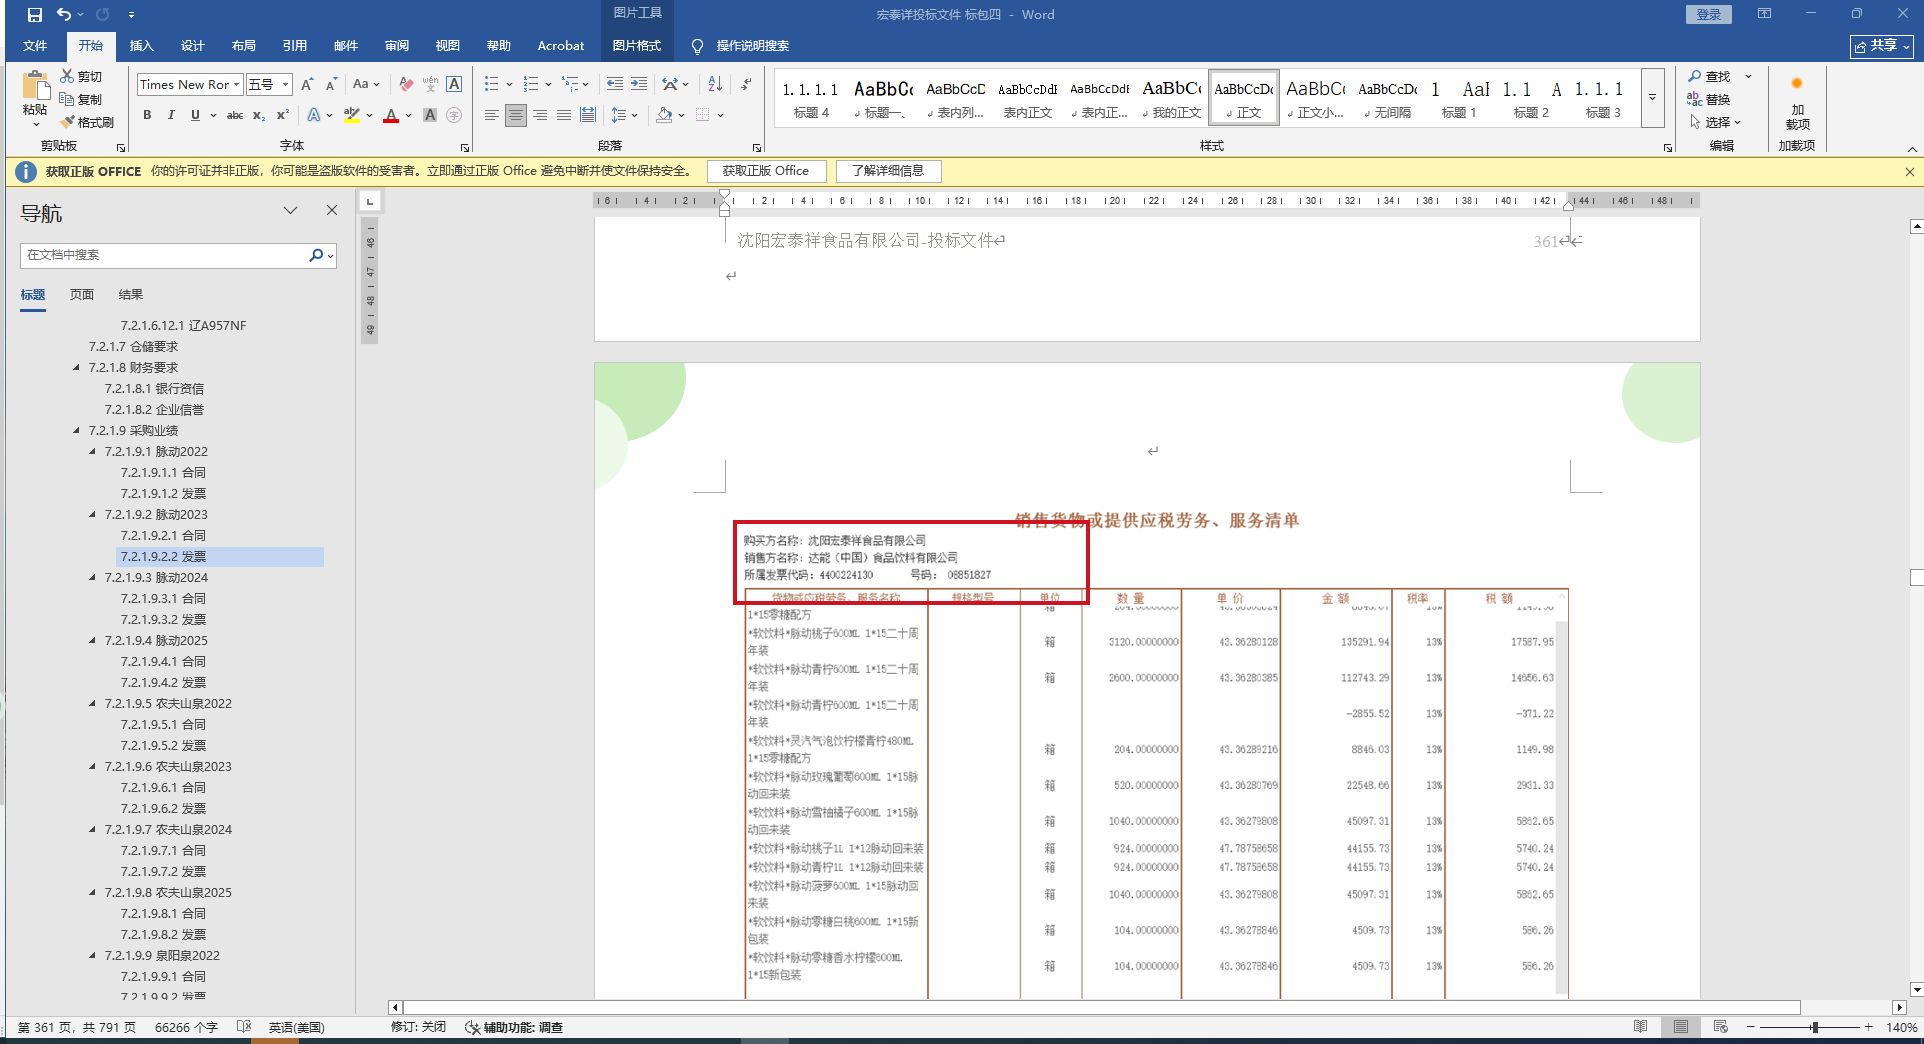This screenshot has width=1924, height=1044.
Task: Switch to Web Layout view in status bar
Action: pyautogui.click(x=1720, y=1027)
